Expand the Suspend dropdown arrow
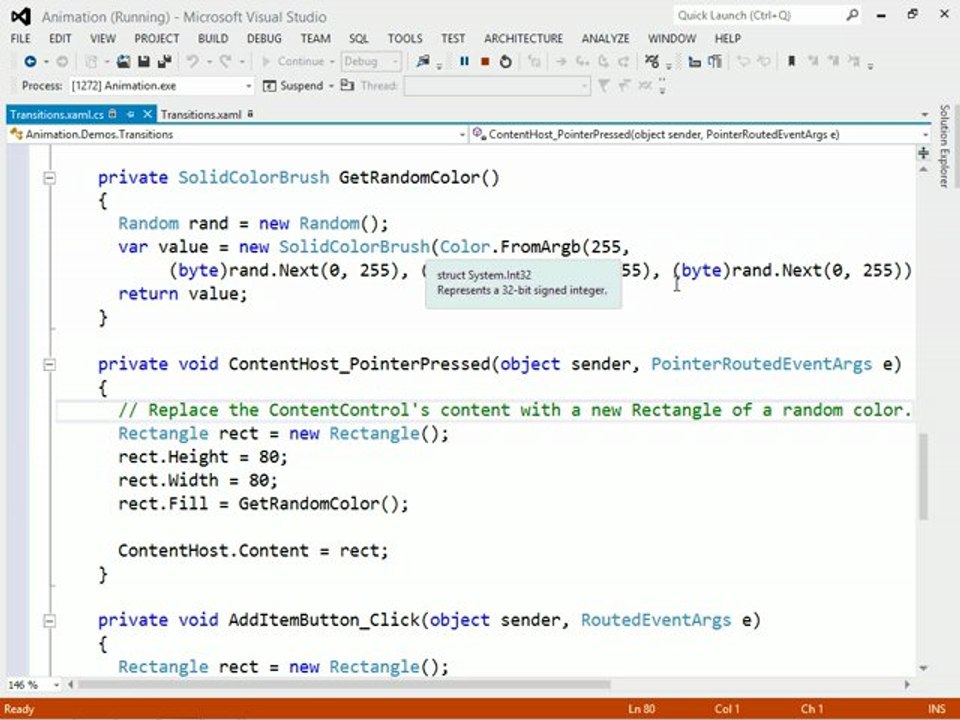The image size is (960, 720). (331, 86)
